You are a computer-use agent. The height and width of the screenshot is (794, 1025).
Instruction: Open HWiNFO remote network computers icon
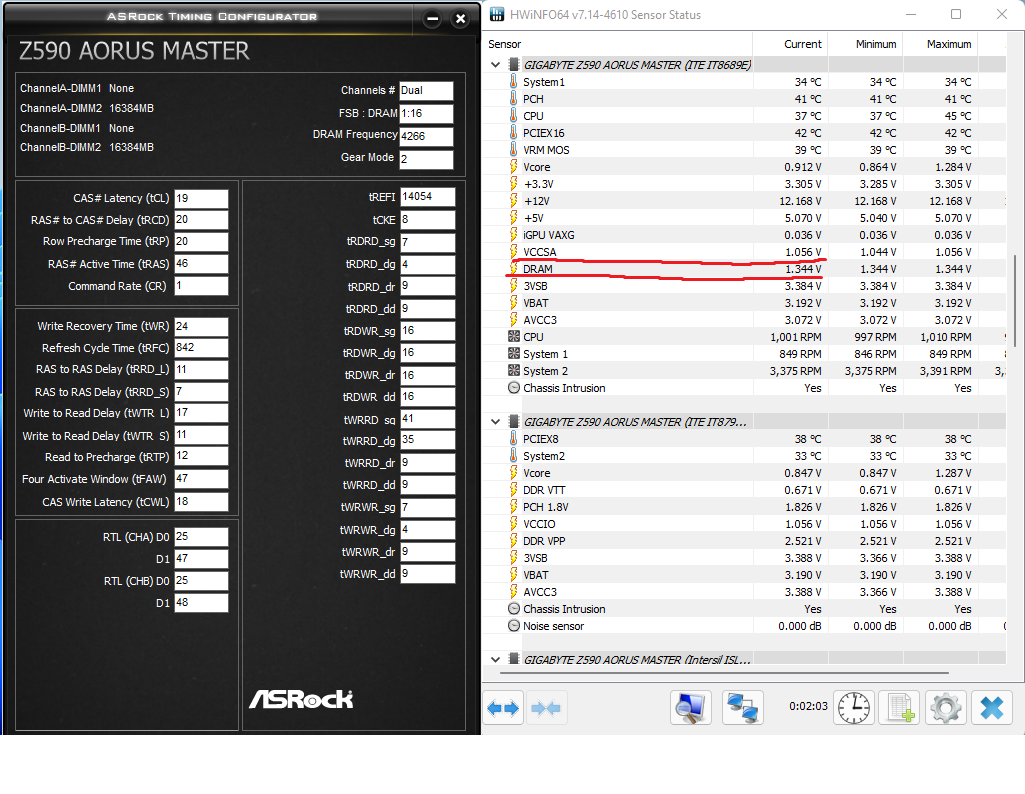[743, 708]
